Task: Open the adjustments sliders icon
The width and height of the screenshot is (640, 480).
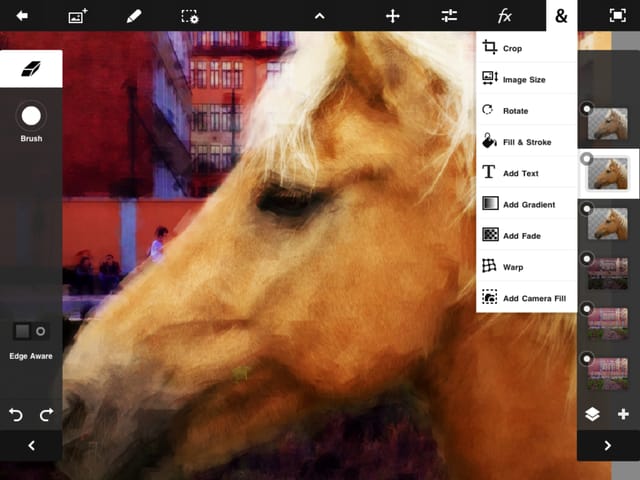Action: [449, 16]
